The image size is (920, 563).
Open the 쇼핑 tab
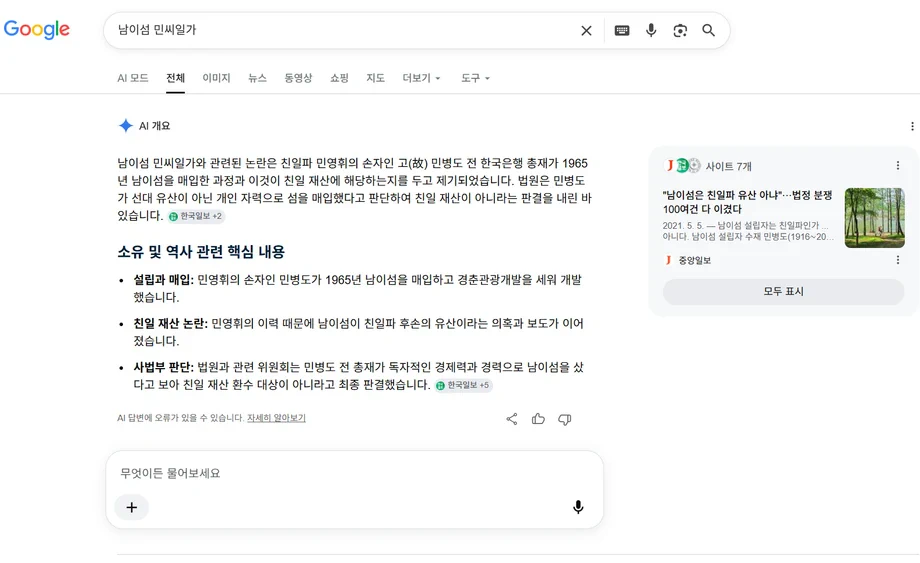pos(339,78)
